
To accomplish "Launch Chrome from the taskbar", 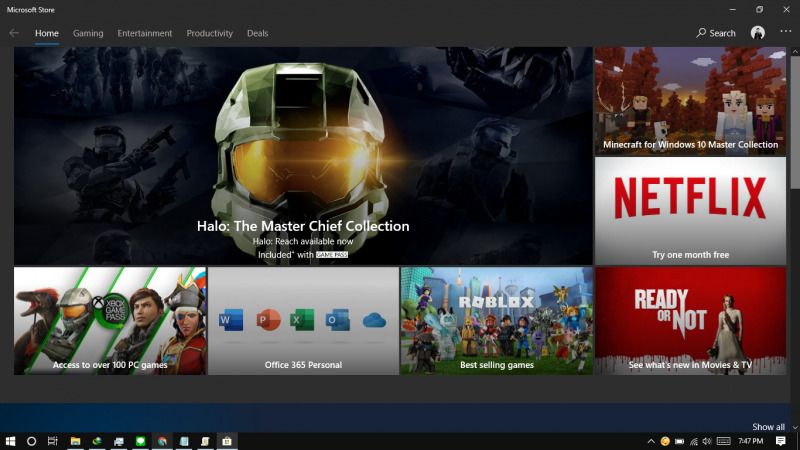I will tap(162, 441).
